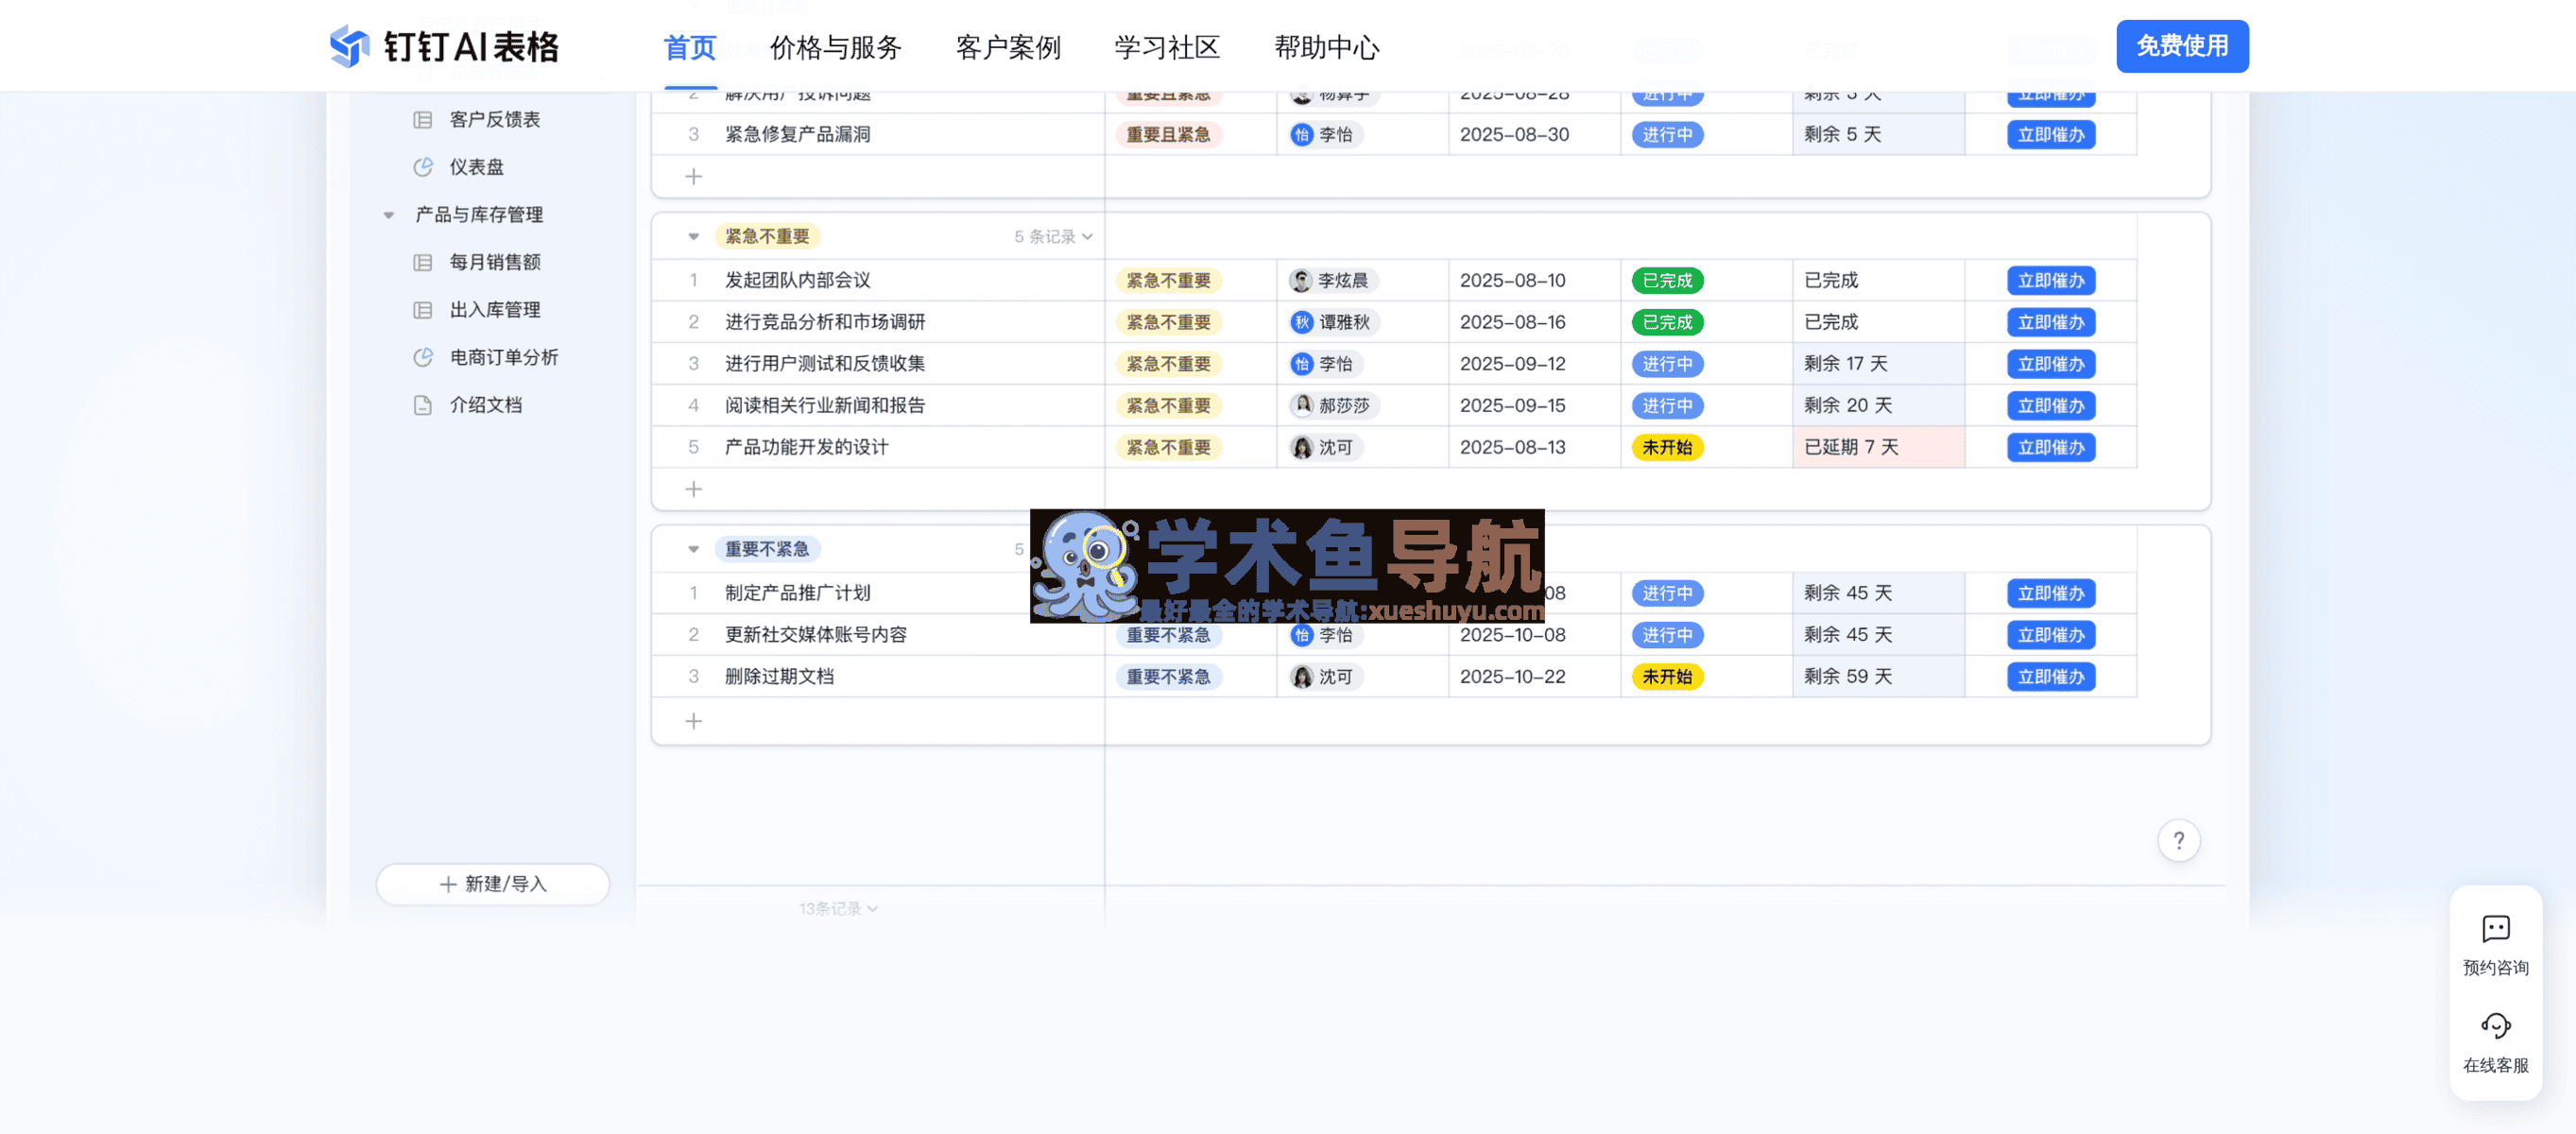Click the 电商订单分析 chart icon
Screen dimensions: 2576x1134
pyautogui.click(x=423, y=357)
